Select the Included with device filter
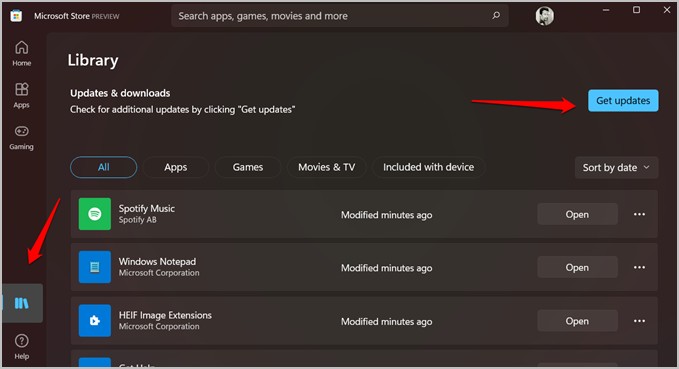679x369 pixels. (428, 167)
